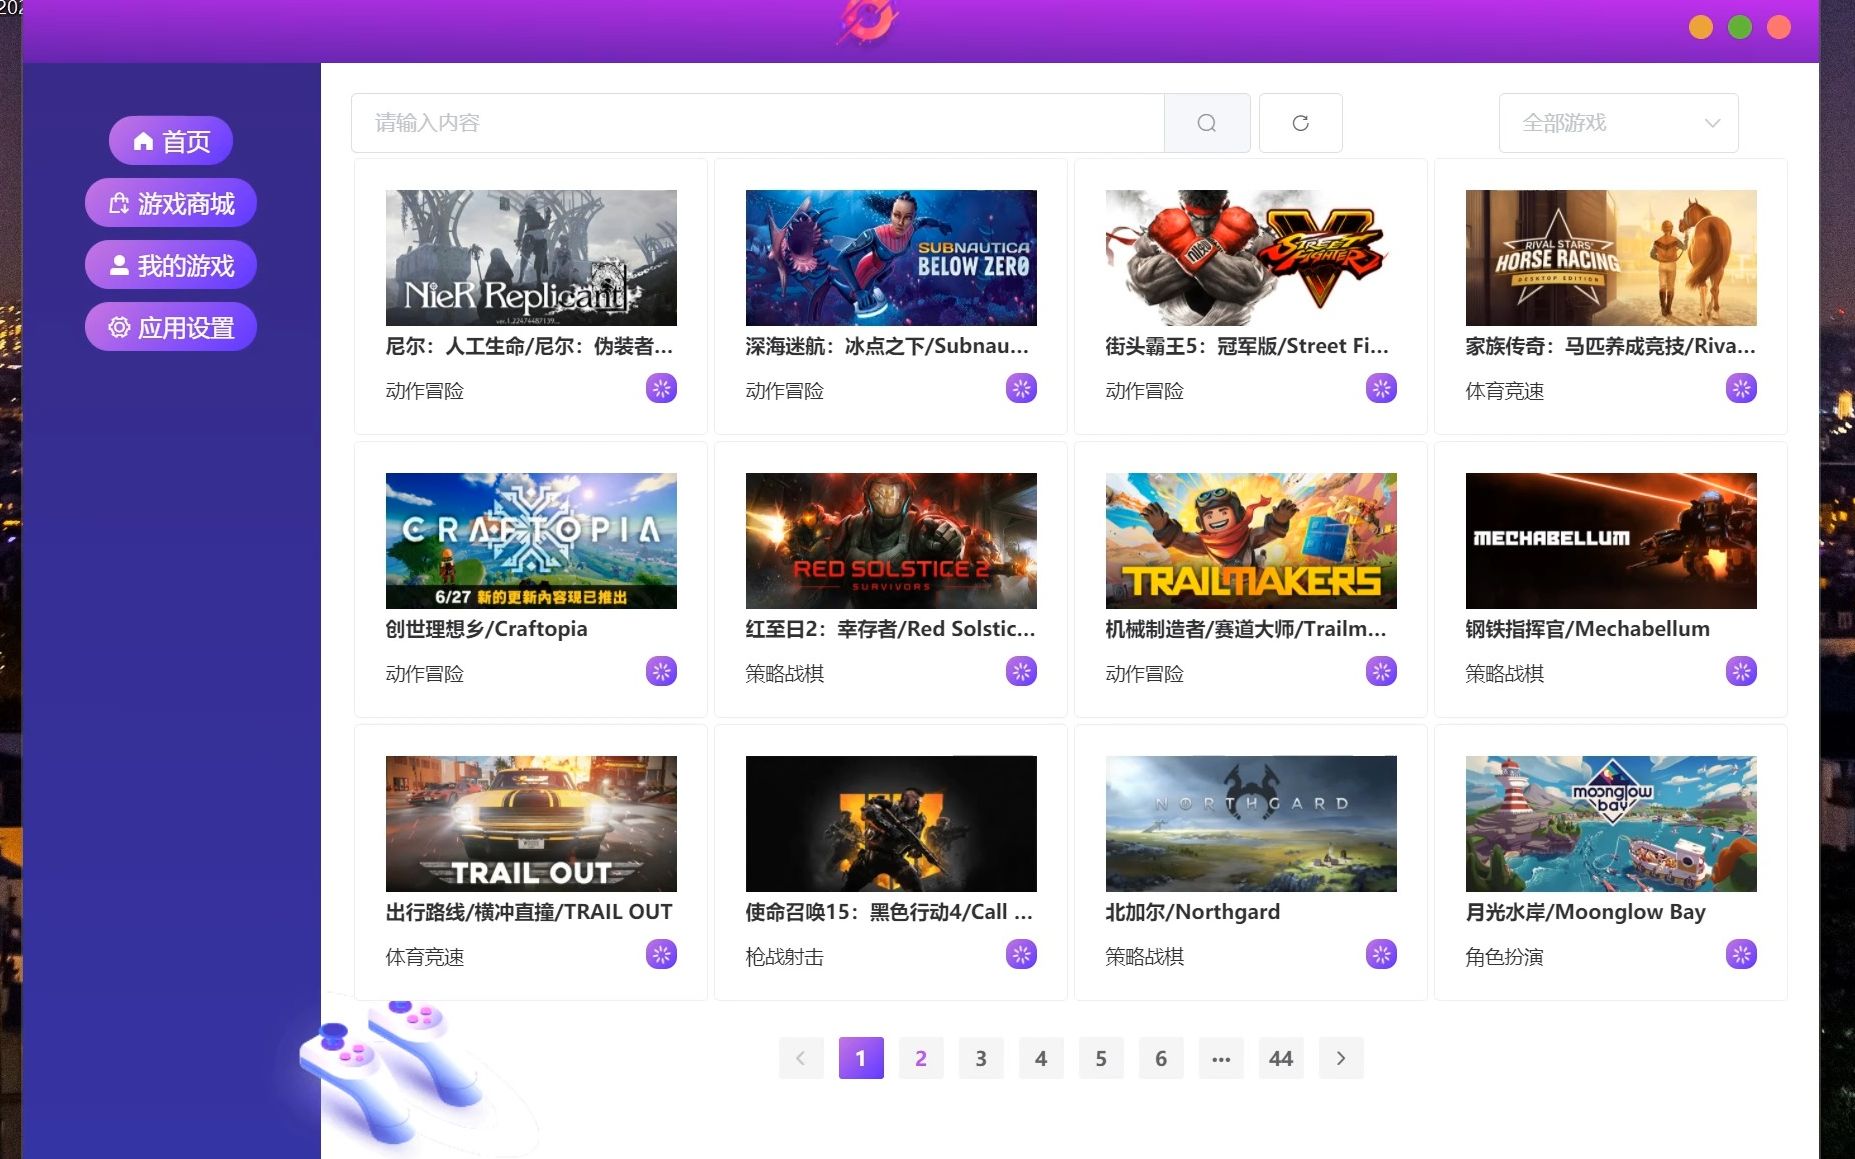This screenshot has height=1159, width=1855.
Task: Click the purple icon on the Mechabellum card
Action: 1741,671
